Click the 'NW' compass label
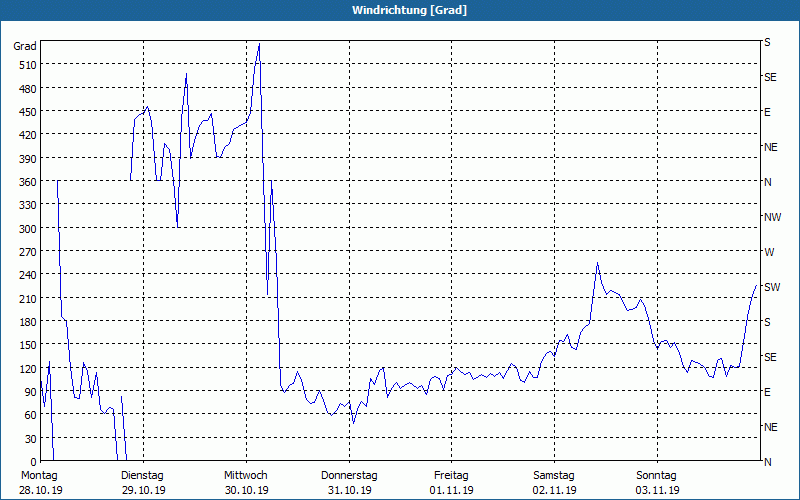This screenshot has width=800, height=500. 773,217
